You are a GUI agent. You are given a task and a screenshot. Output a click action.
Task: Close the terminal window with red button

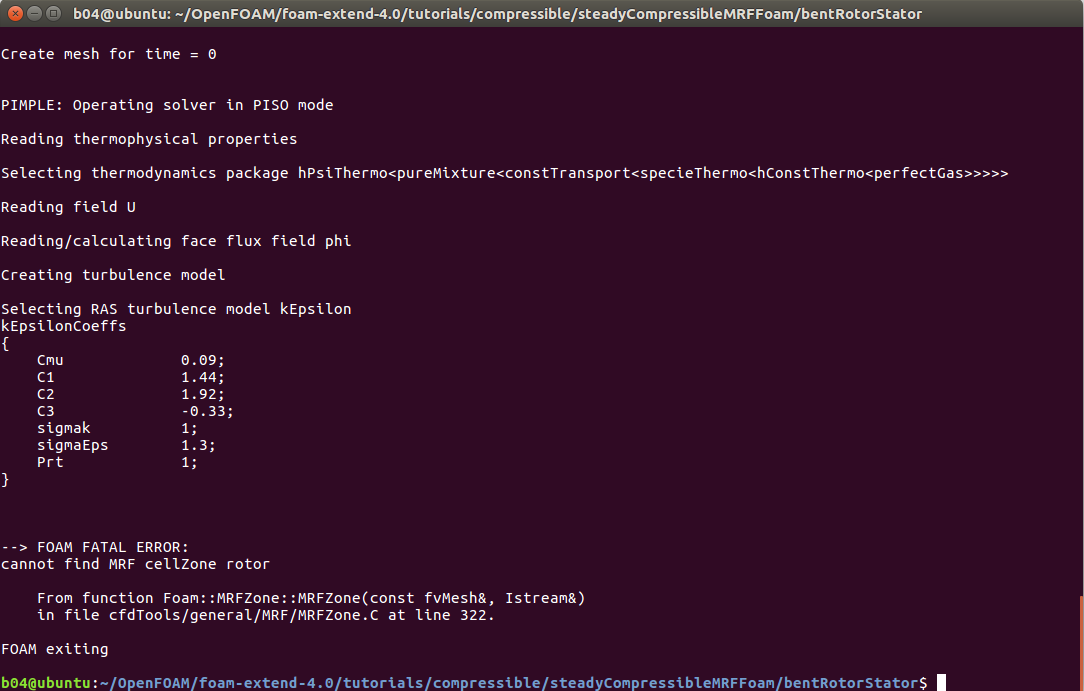15,13
